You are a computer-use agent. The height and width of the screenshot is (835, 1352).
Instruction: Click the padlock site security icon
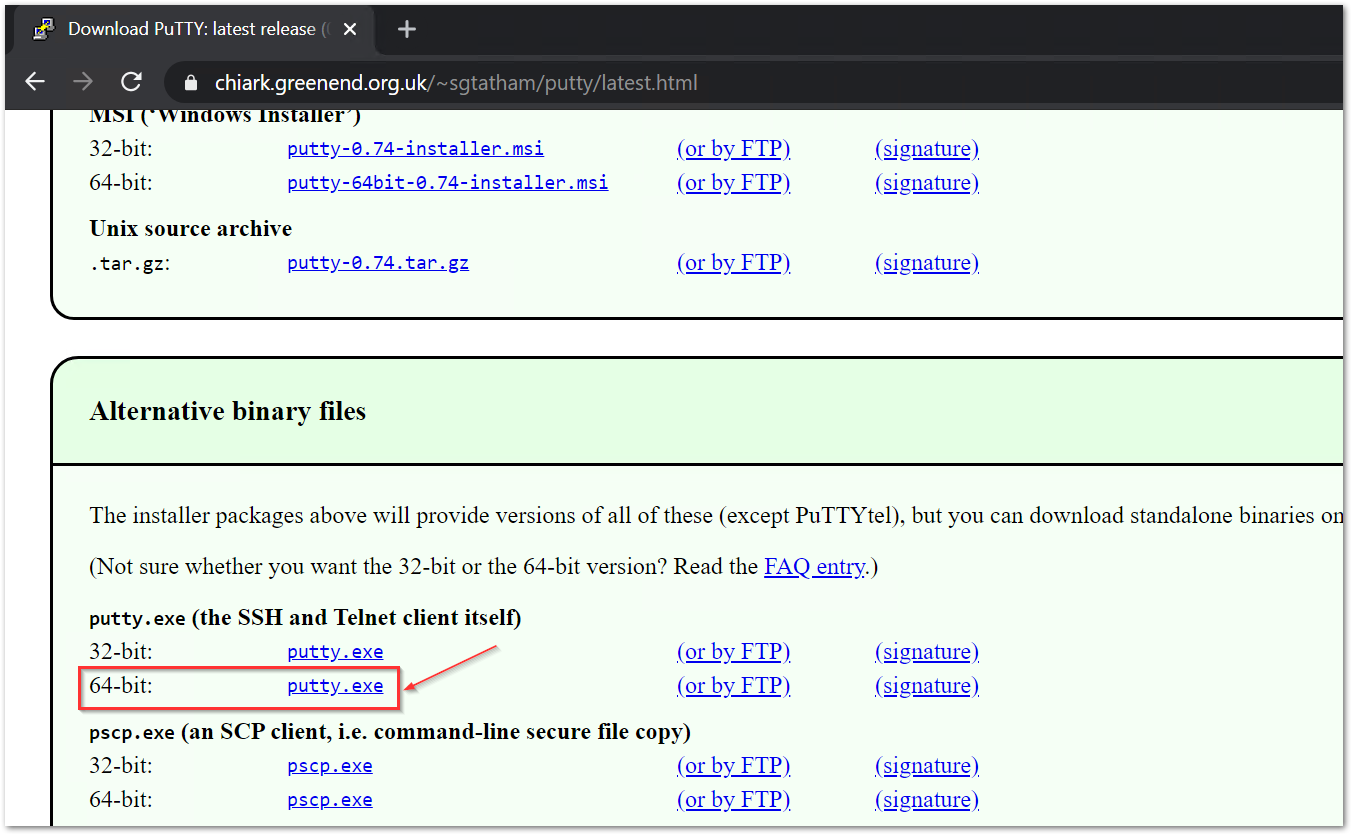(x=191, y=83)
